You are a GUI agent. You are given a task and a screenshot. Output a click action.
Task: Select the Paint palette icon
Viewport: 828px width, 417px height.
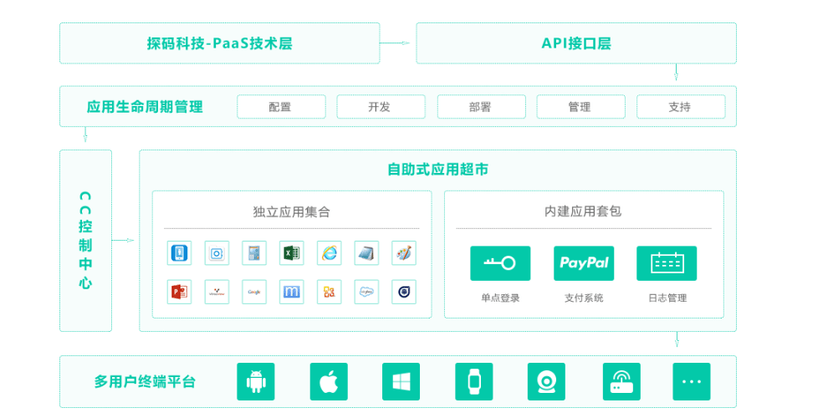click(403, 253)
